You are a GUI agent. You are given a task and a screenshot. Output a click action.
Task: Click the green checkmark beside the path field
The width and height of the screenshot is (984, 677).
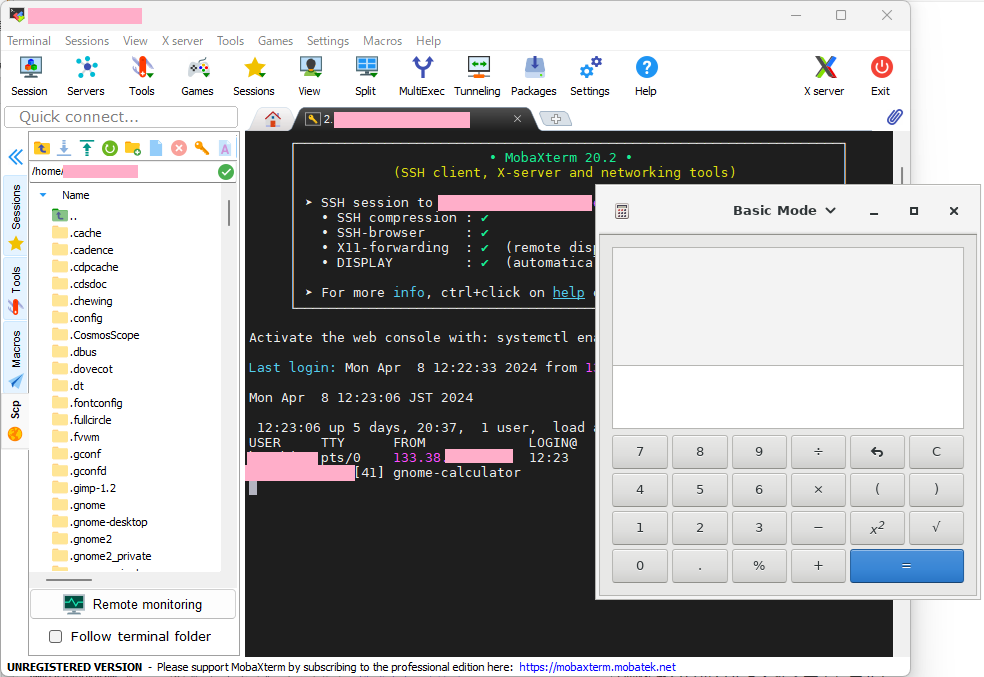pyautogui.click(x=226, y=172)
